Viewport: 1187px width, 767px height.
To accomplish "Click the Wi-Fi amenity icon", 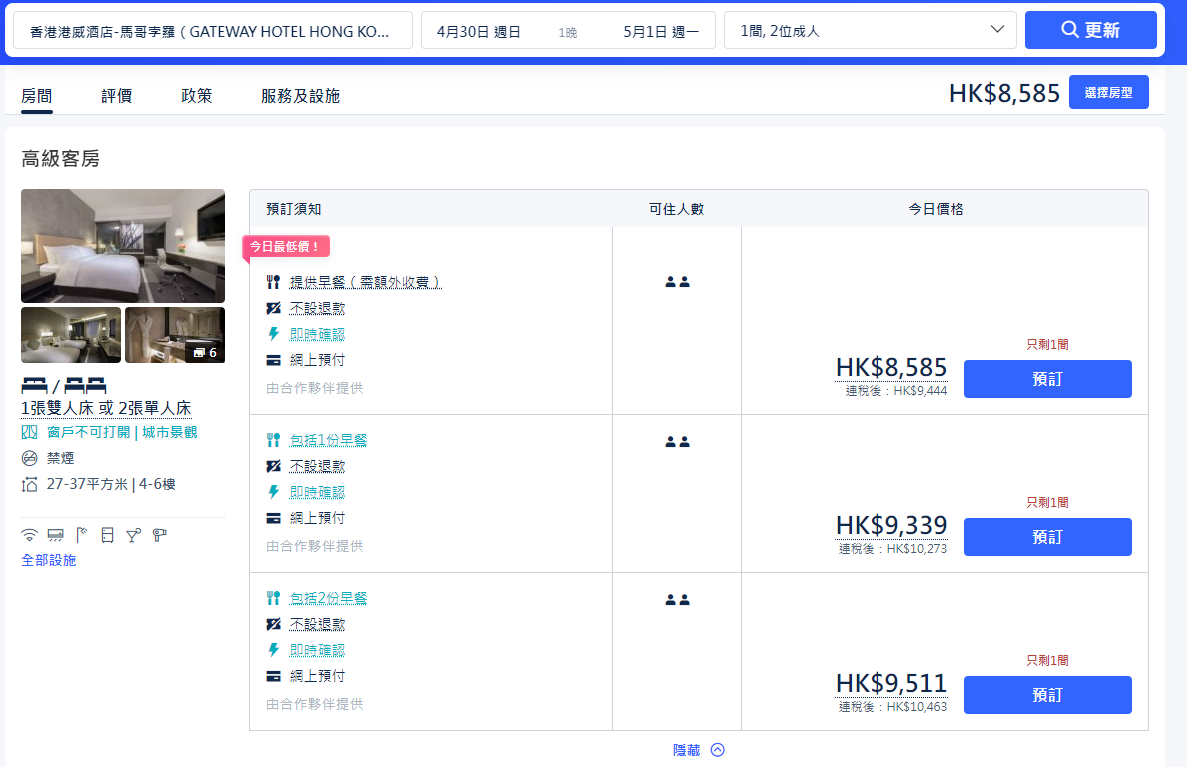I will [x=29, y=535].
